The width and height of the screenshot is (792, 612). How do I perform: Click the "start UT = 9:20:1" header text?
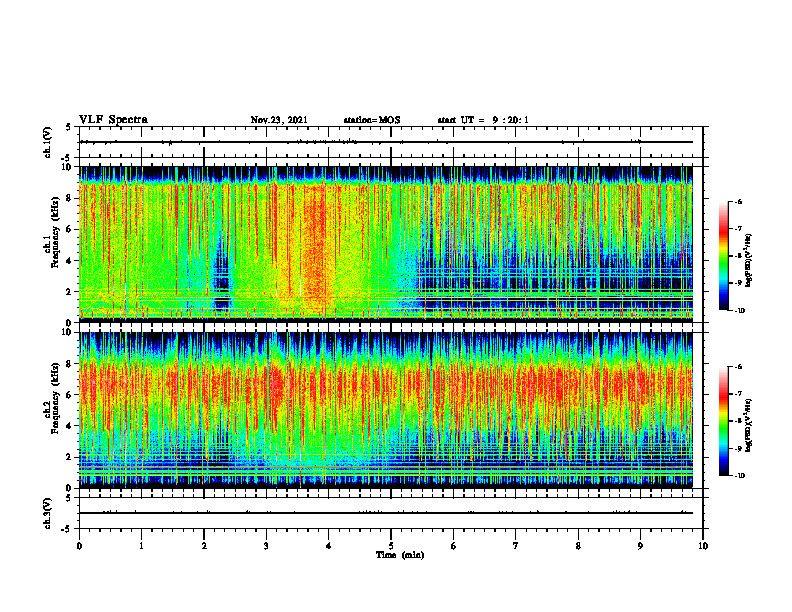pos(483,120)
